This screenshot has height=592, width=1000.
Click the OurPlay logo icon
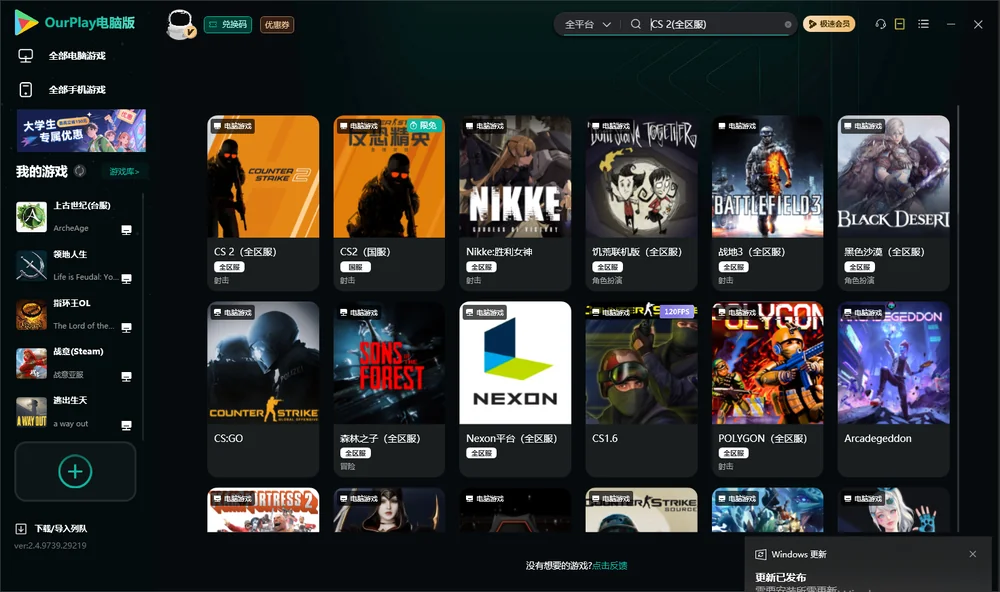click(x=26, y=22)
